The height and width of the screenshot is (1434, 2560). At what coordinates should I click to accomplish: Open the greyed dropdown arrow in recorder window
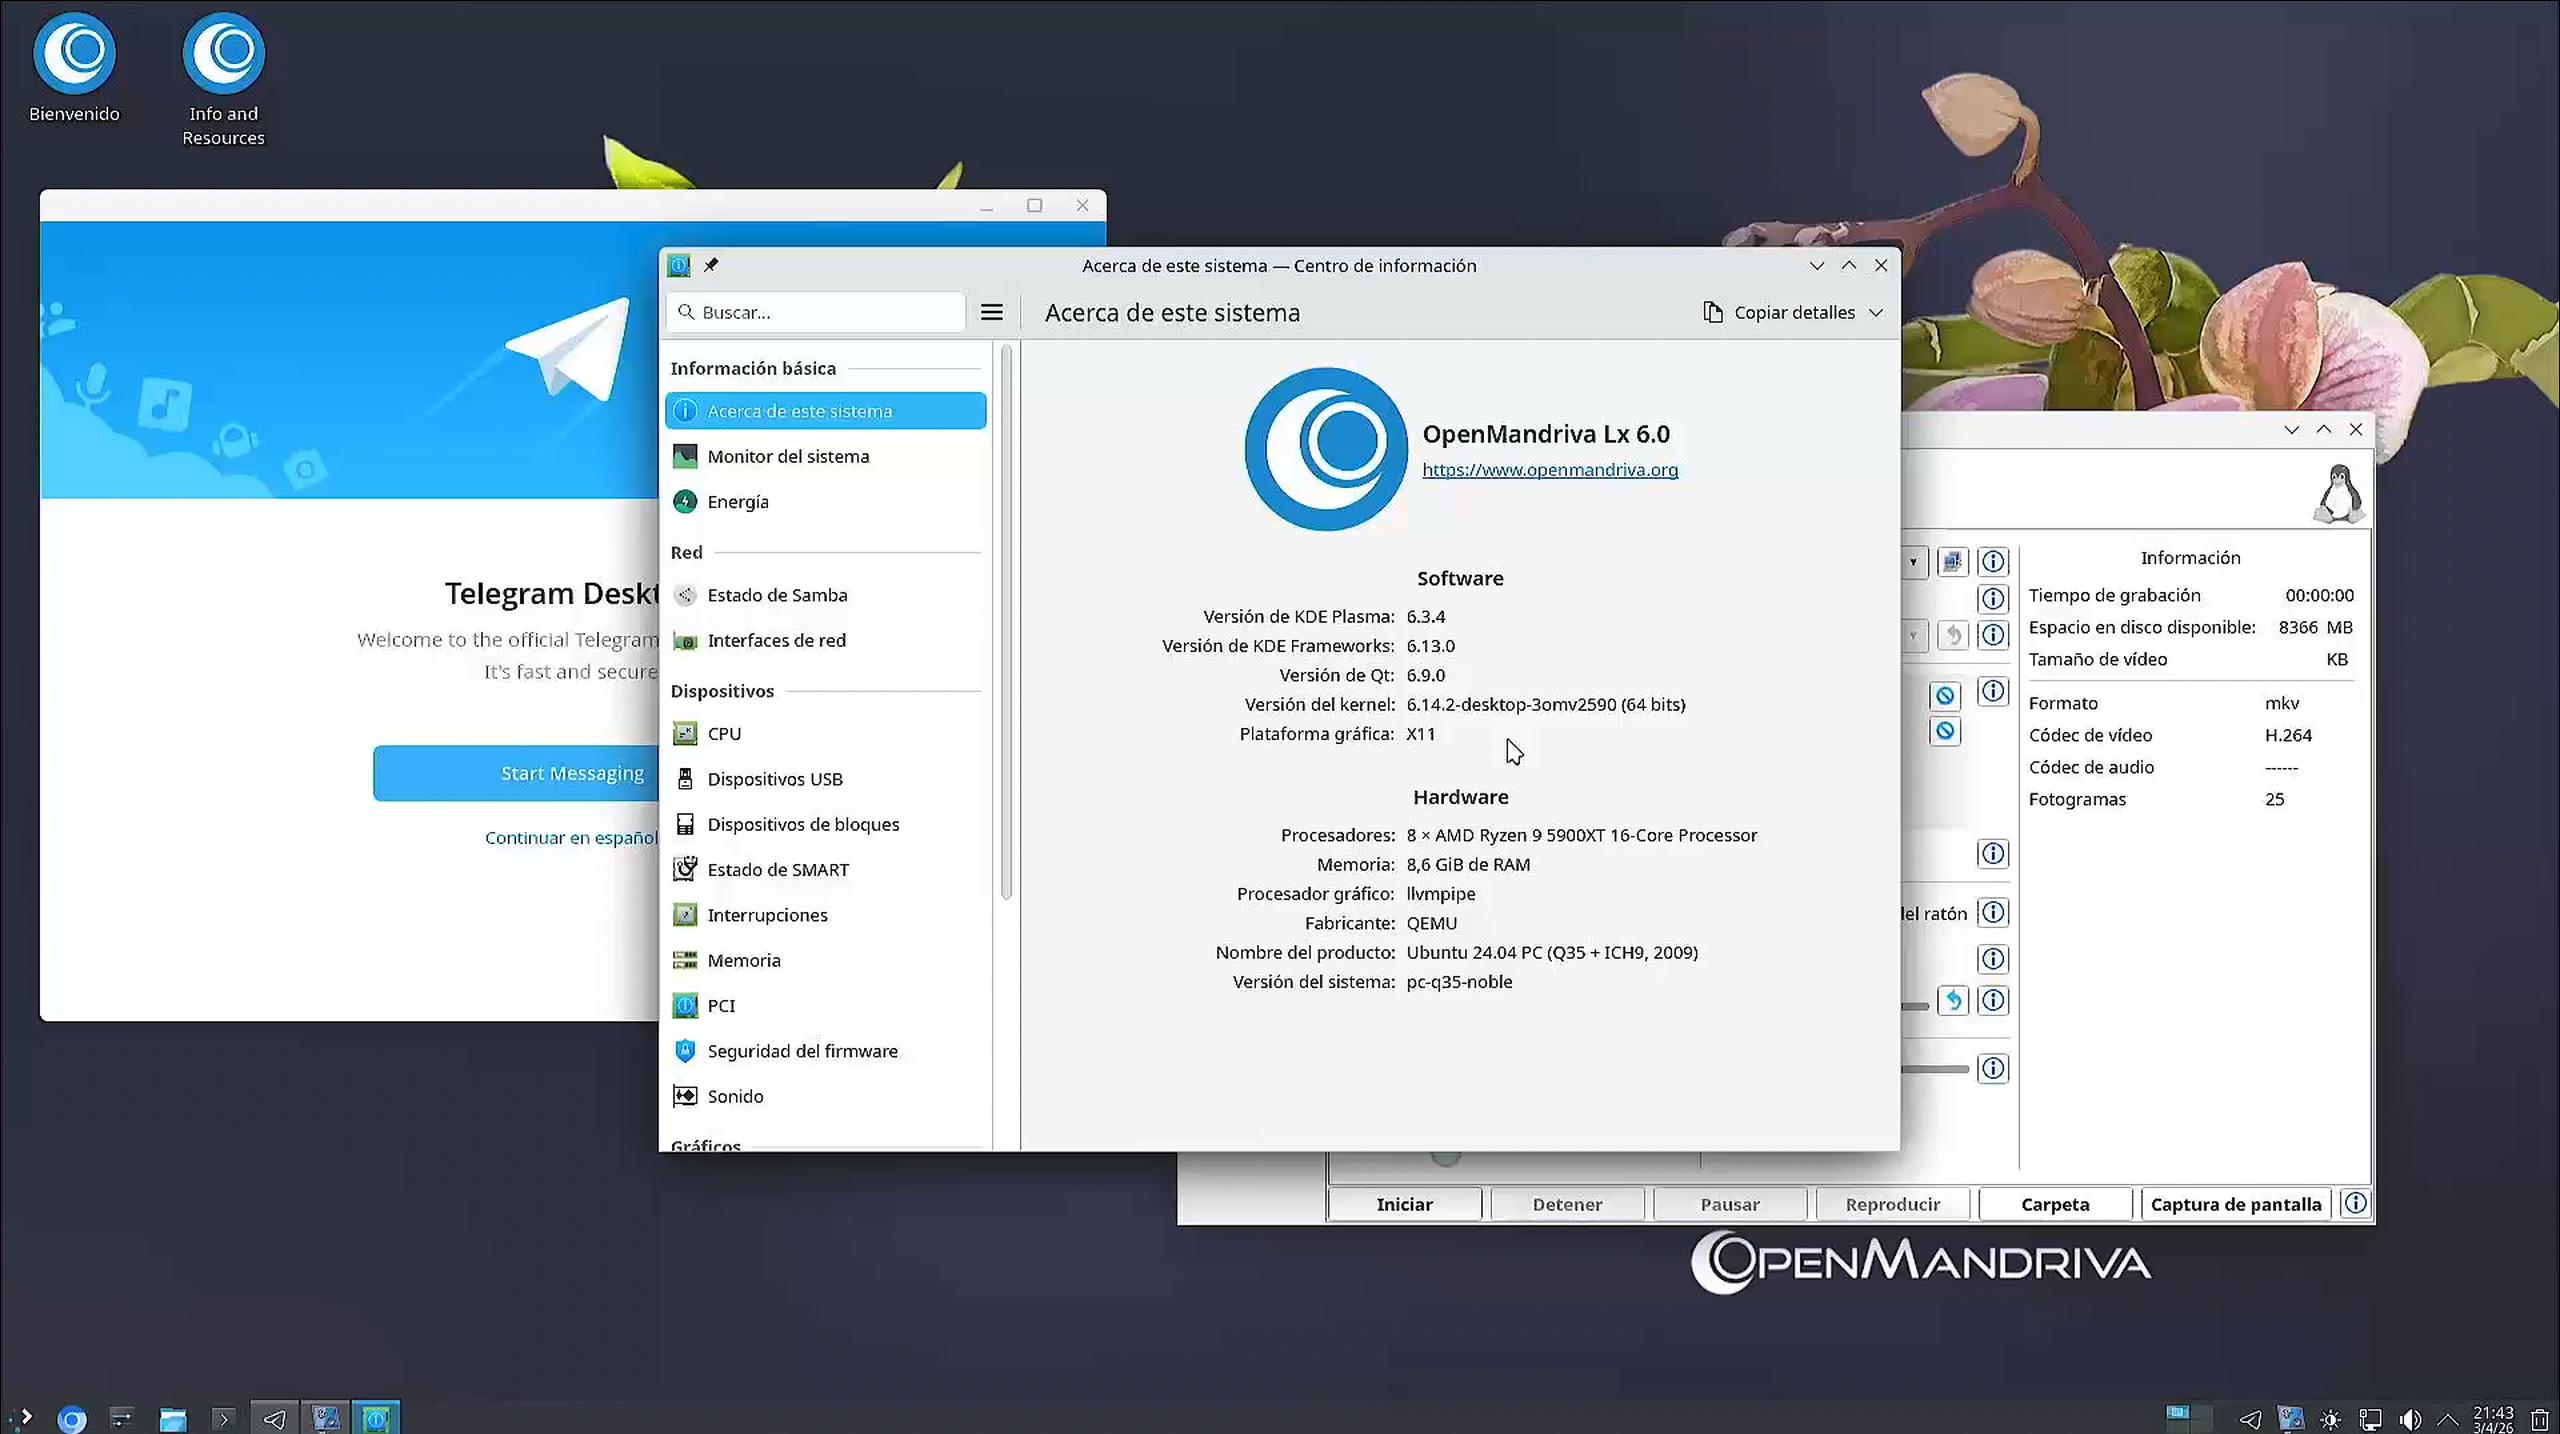point(1913,635)
